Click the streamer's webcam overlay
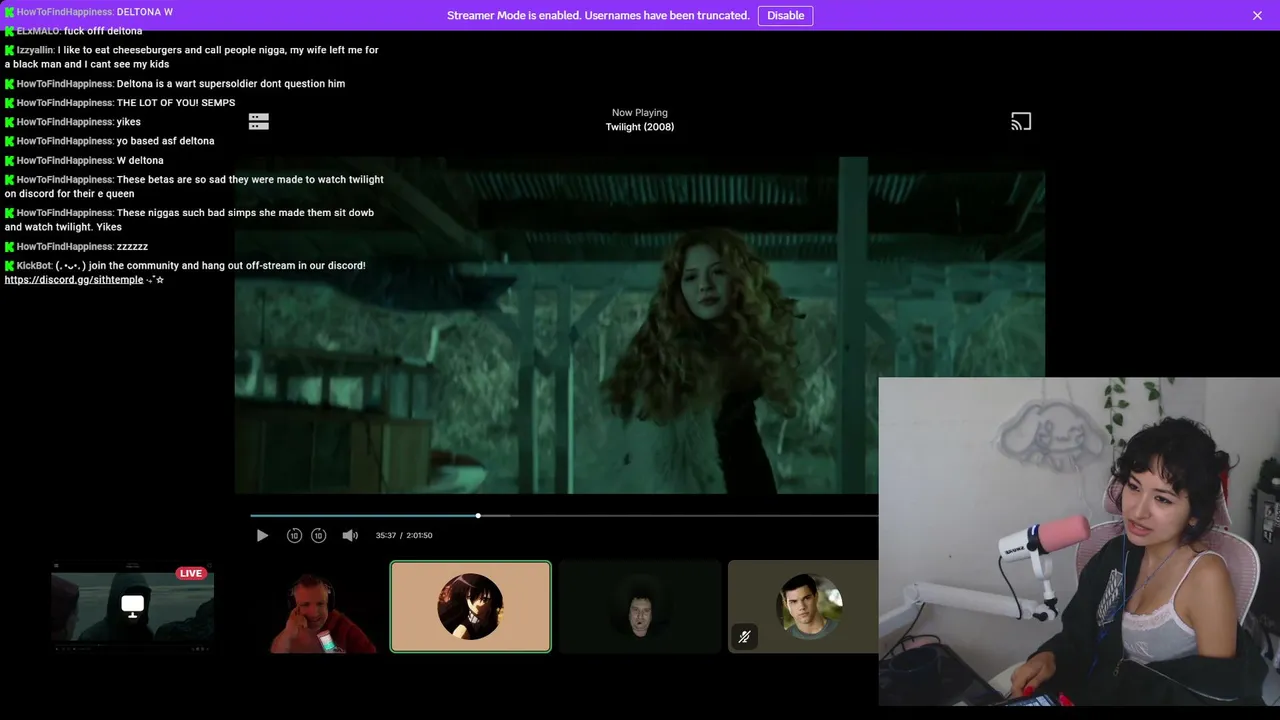 click(1079, 542)
